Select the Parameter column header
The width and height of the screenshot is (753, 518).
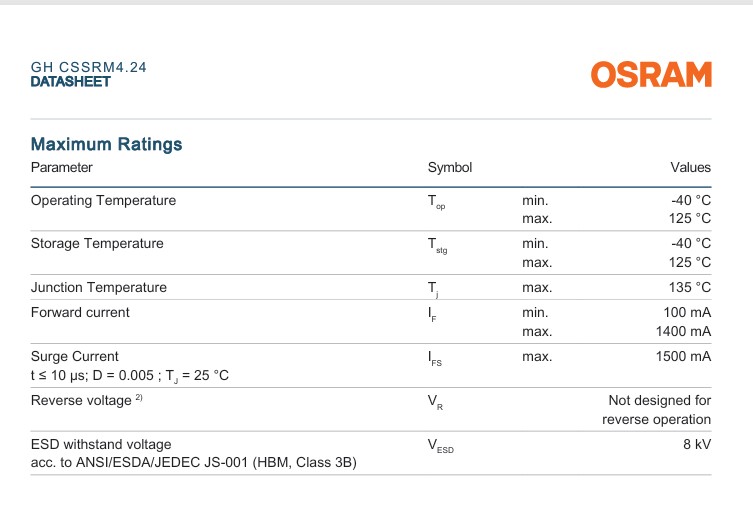coord(61,168)
